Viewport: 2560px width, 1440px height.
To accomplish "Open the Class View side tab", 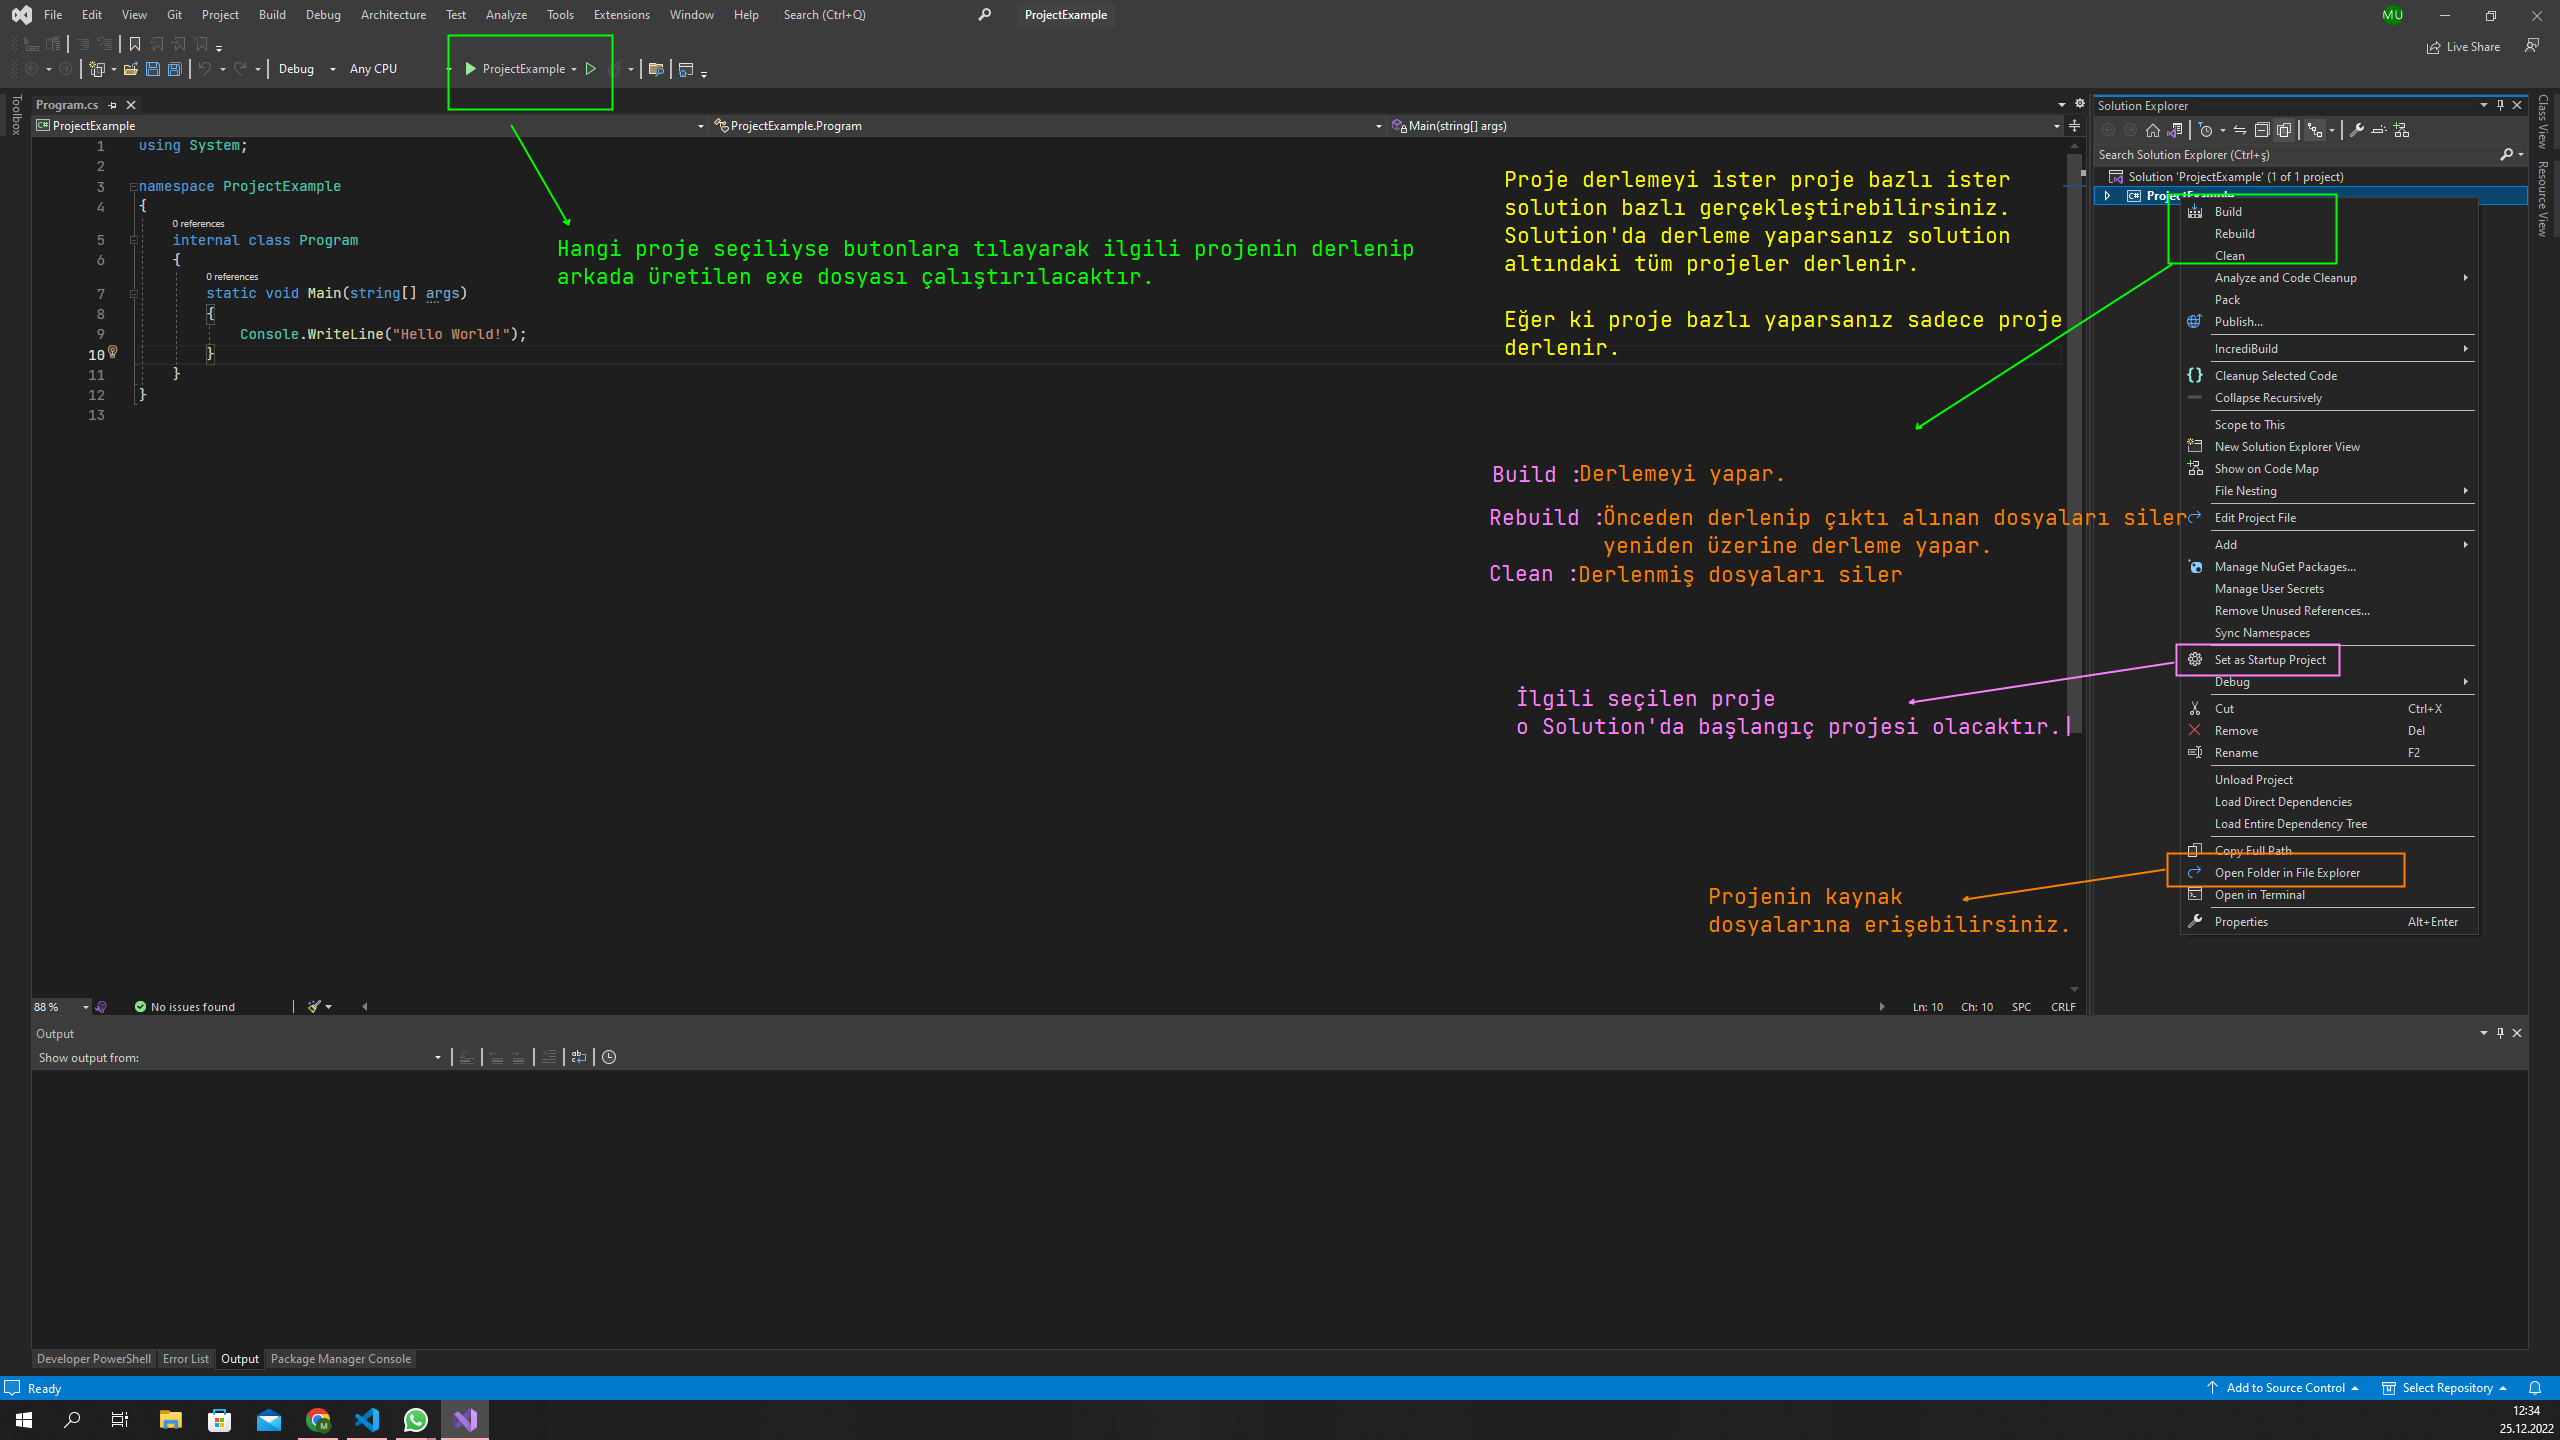I will (2543, 122).
